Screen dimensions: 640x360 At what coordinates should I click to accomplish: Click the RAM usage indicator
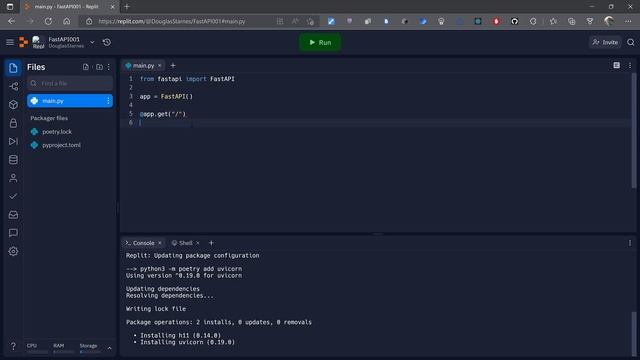tap(63, 348)
